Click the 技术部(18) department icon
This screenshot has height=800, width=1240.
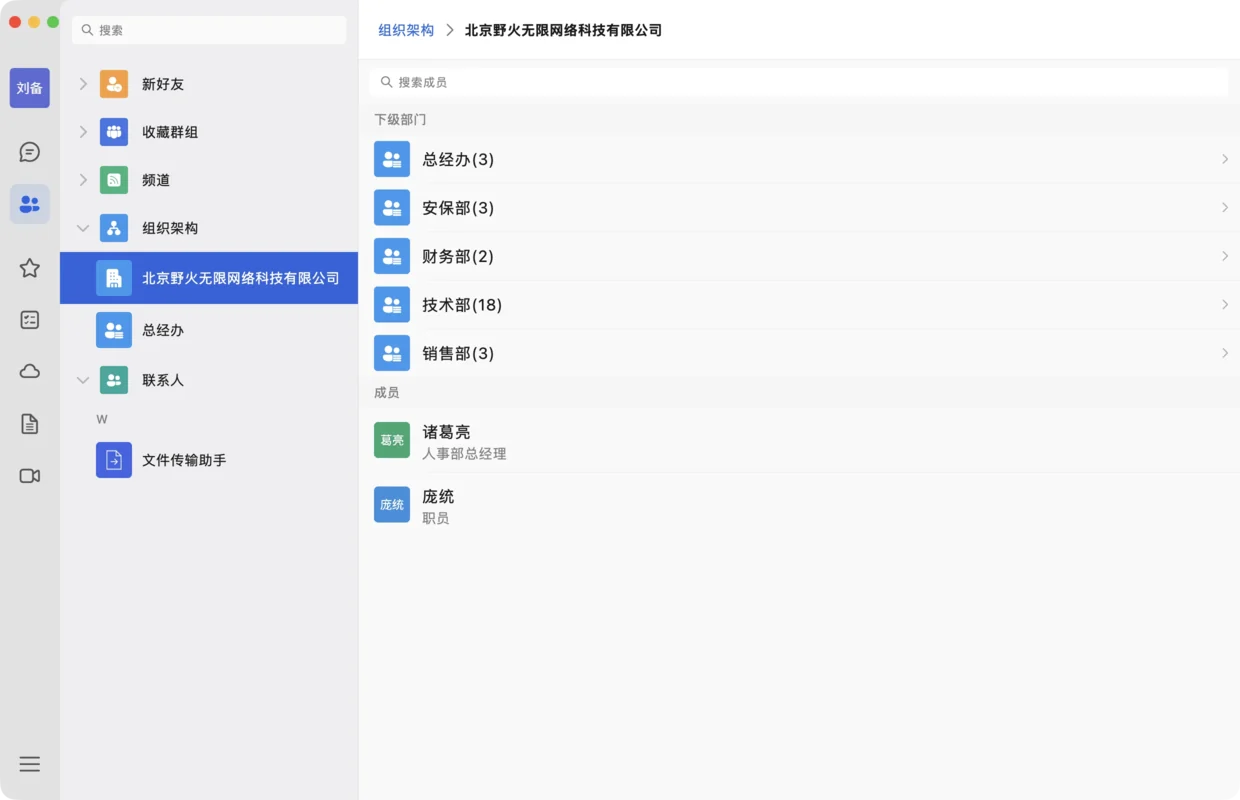click(392, 305)
